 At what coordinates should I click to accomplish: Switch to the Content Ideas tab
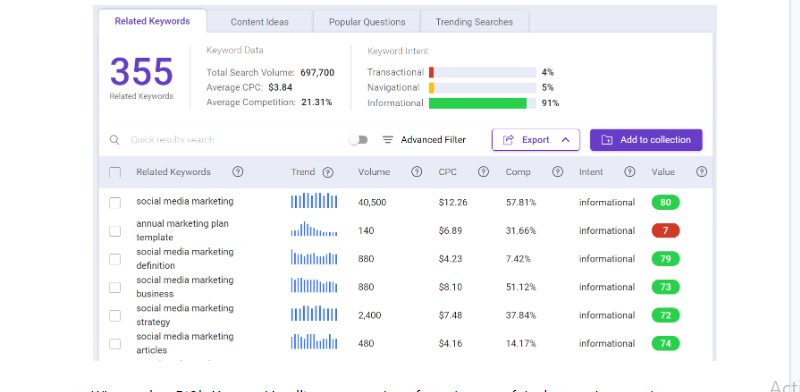pyautogui.click(x=260, y=22)
